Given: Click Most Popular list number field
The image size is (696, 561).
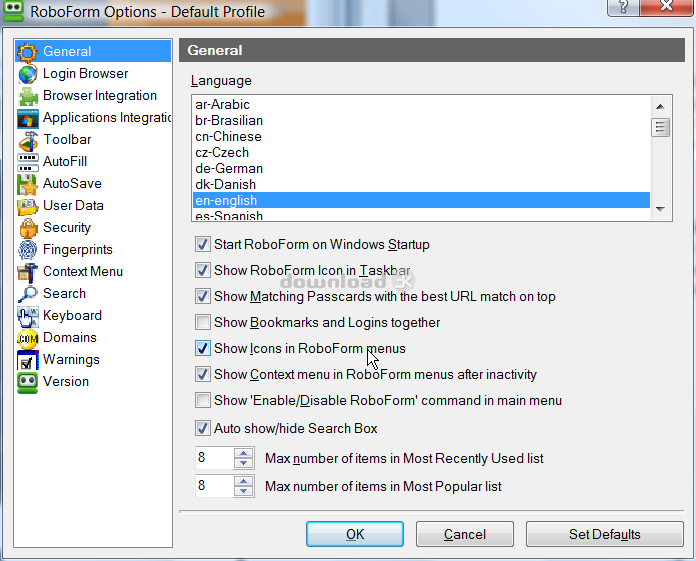Looking at the screenshot, I should 214,486.
